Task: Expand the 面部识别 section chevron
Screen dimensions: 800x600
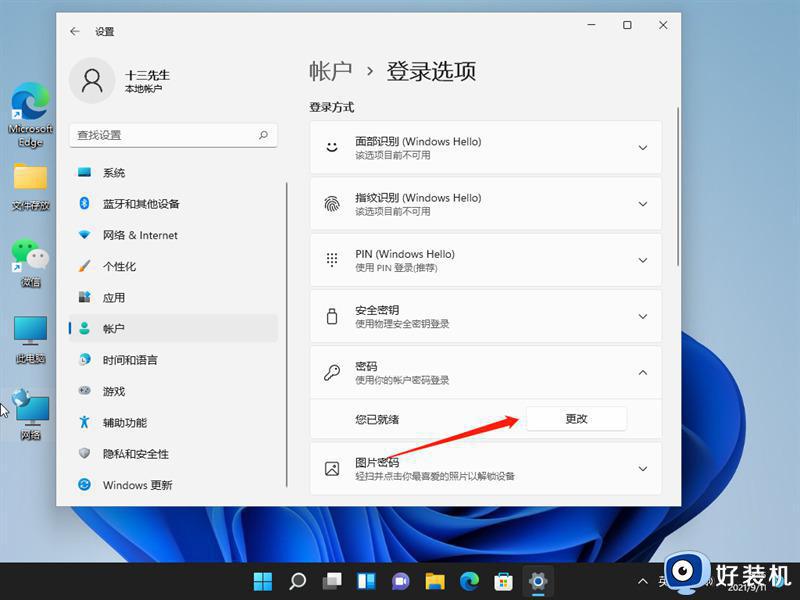Action: point(643,147)
